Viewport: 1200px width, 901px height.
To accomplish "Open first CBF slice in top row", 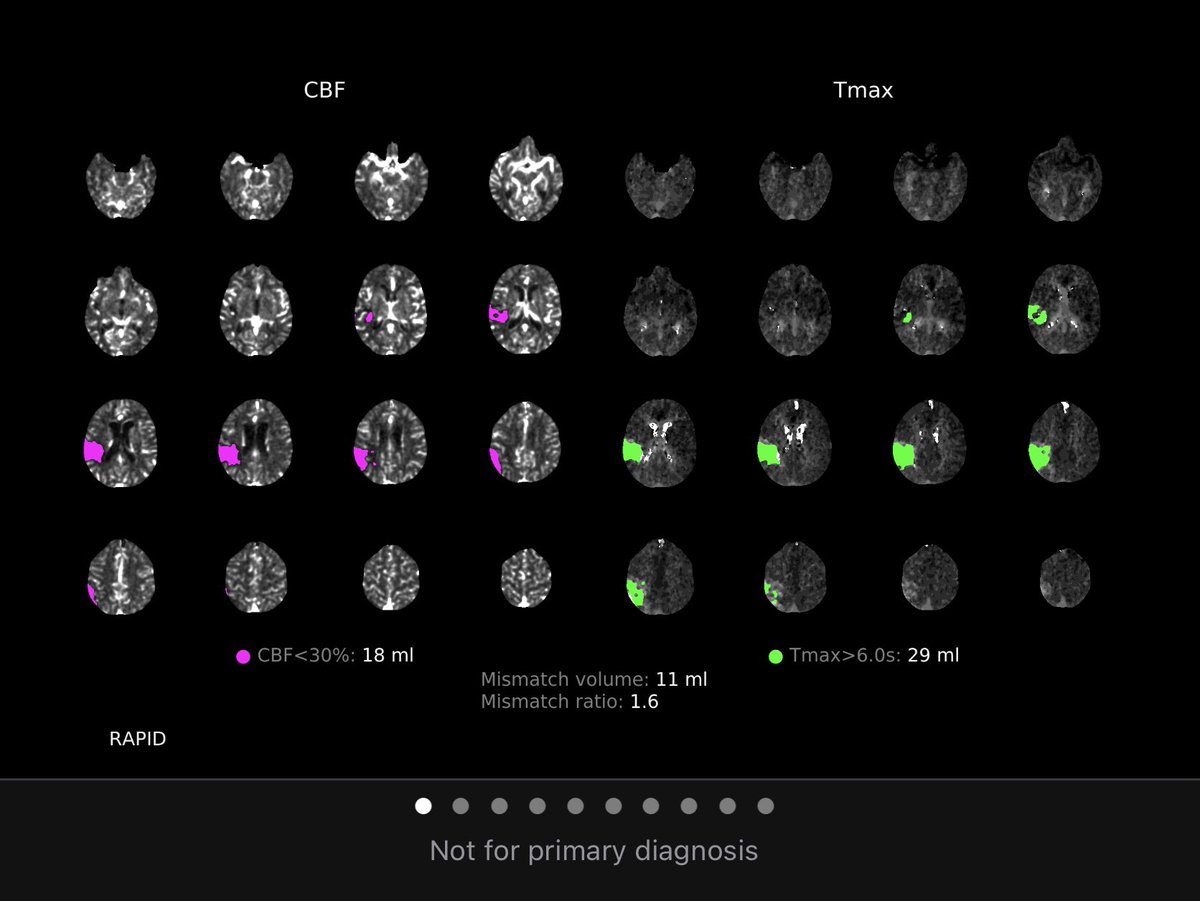I will click(x=121, y=186).
